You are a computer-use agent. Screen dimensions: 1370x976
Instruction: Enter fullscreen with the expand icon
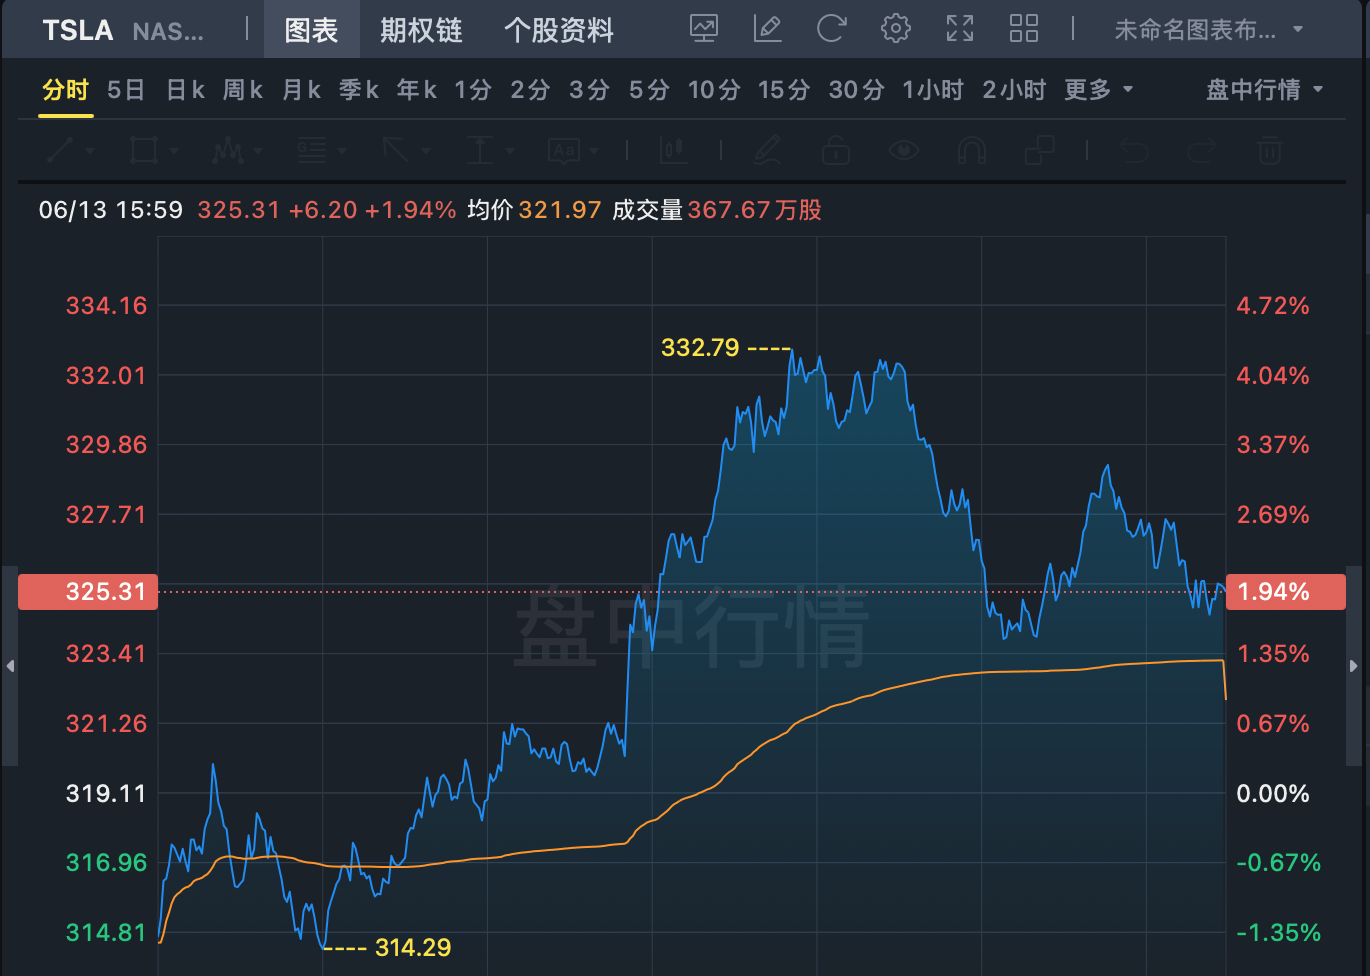959,29
